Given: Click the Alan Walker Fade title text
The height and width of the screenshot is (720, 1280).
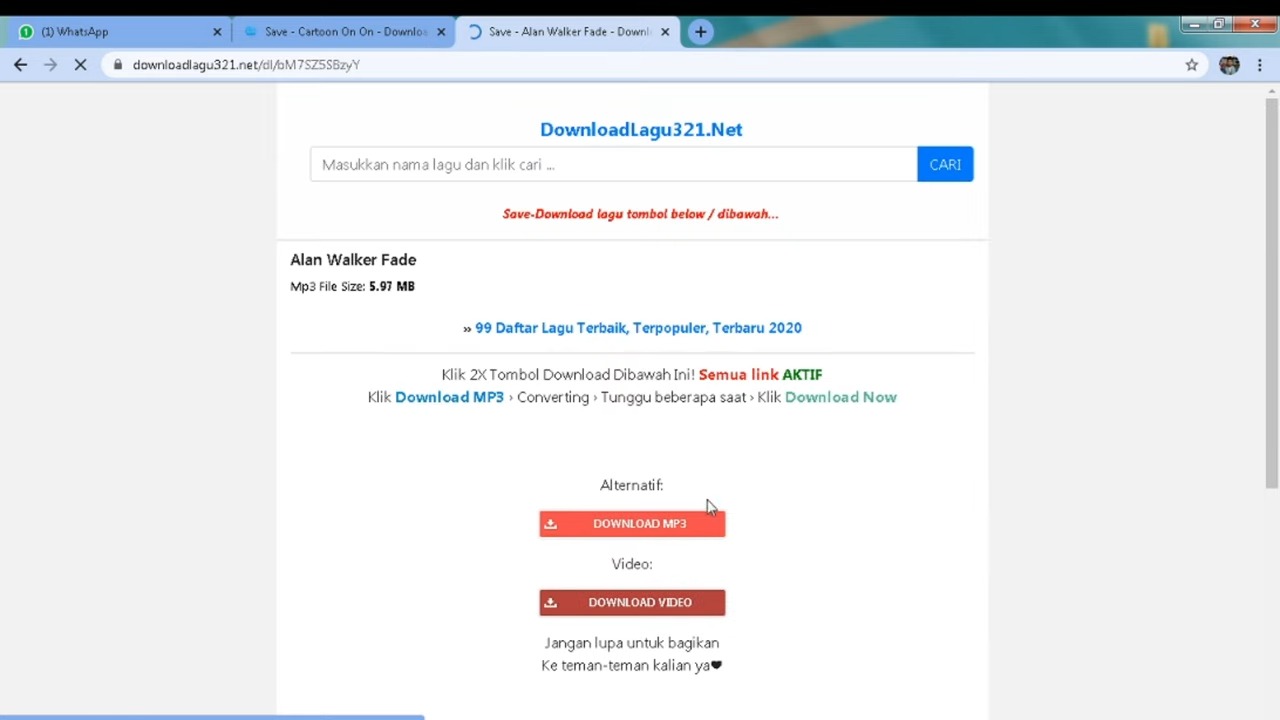Looking at the screenshot, I should 353,260.
